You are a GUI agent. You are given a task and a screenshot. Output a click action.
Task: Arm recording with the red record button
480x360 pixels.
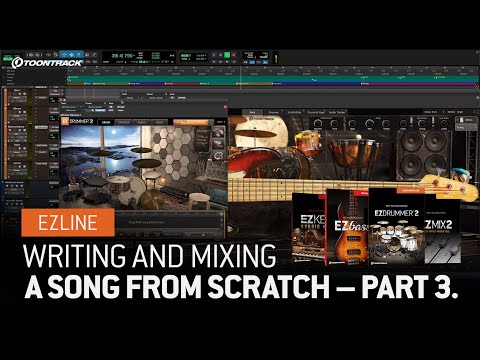pyautogui.click(x=234, y=55)
